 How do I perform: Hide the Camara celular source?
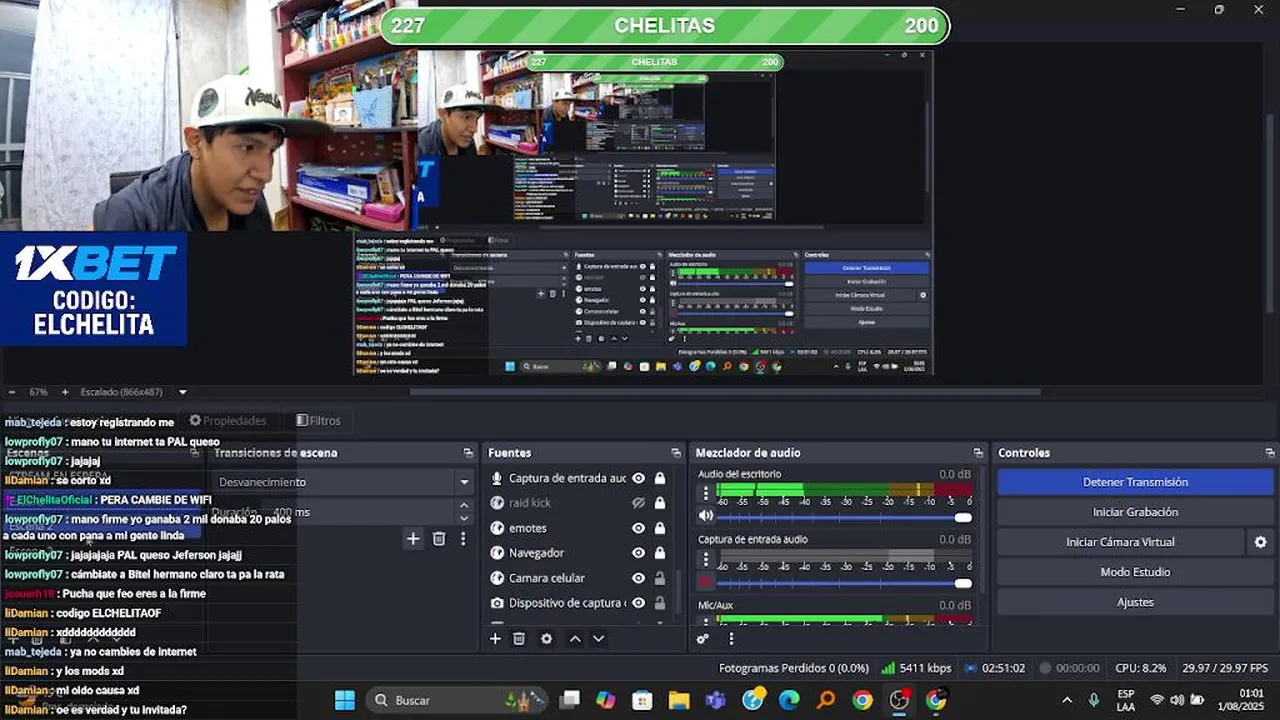coord(638,578)
